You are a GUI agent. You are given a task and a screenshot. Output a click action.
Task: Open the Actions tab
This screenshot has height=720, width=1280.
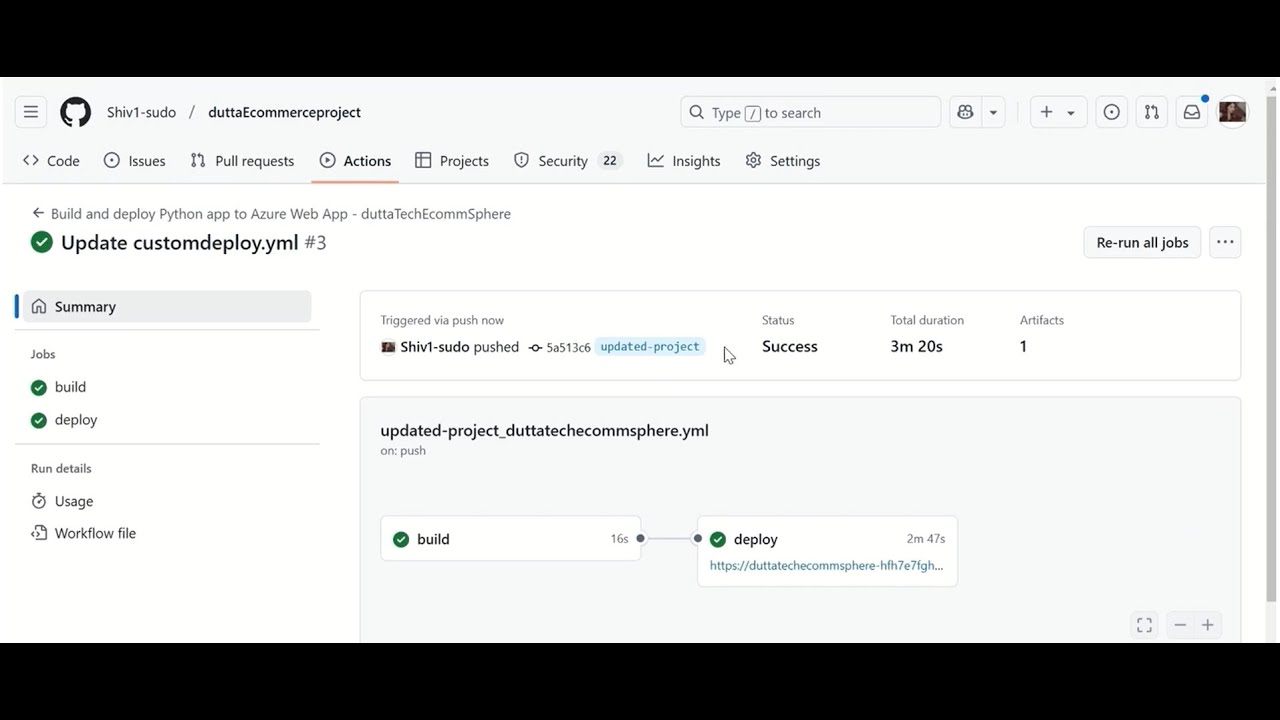coord(355,160)
